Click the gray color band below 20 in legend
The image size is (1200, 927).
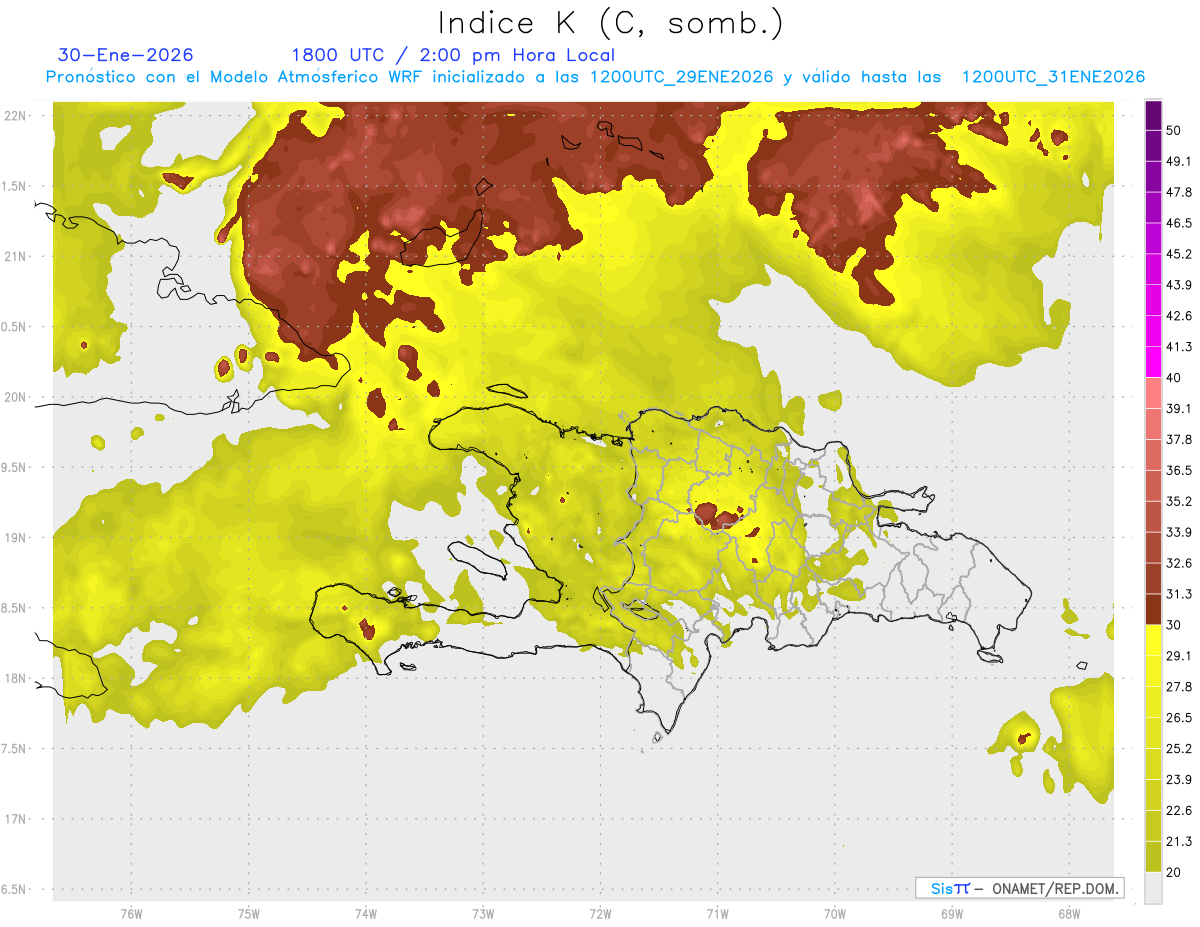point(1154,888)
